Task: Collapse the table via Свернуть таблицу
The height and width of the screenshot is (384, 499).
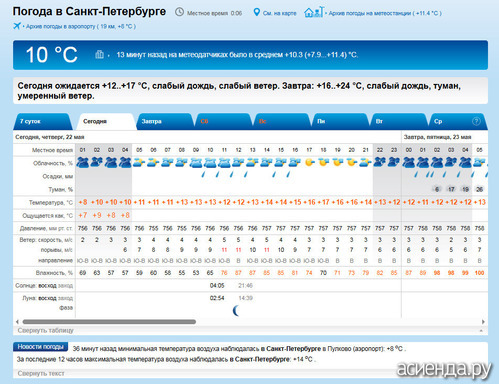Action: (45, 330)
